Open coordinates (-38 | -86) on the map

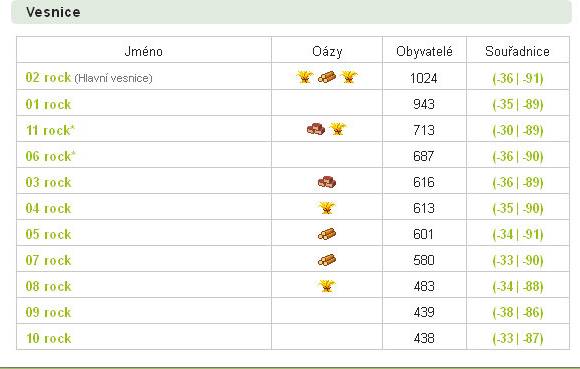click(x=517, y=312)
